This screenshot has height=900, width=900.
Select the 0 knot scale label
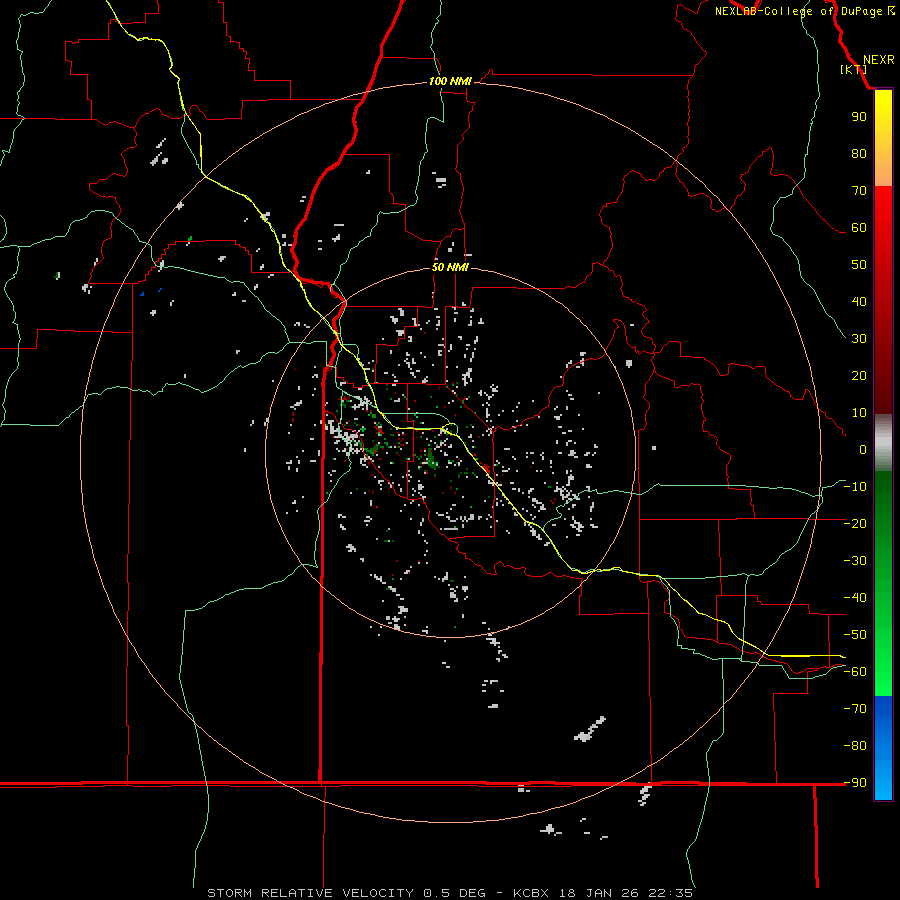863,449
